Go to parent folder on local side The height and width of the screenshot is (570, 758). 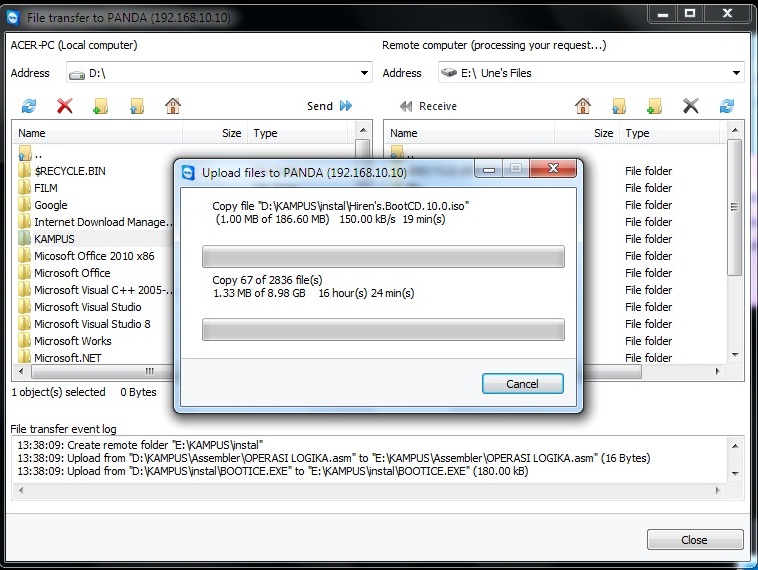point(137,106)
